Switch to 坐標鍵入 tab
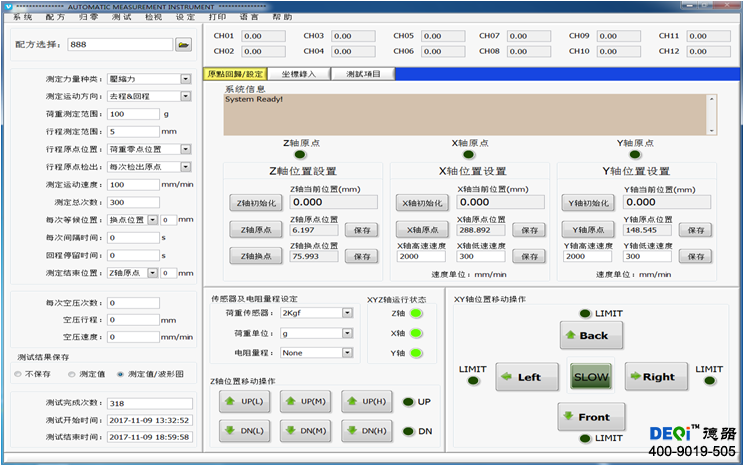 (299, 74)
